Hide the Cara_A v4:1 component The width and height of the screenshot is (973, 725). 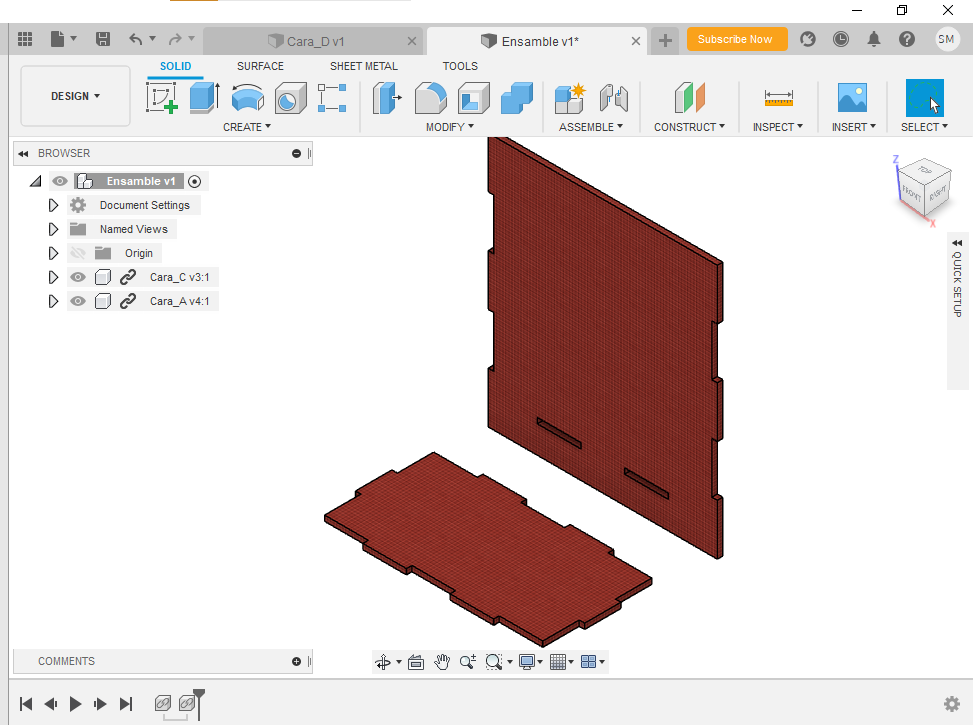(x=78, y=301)
